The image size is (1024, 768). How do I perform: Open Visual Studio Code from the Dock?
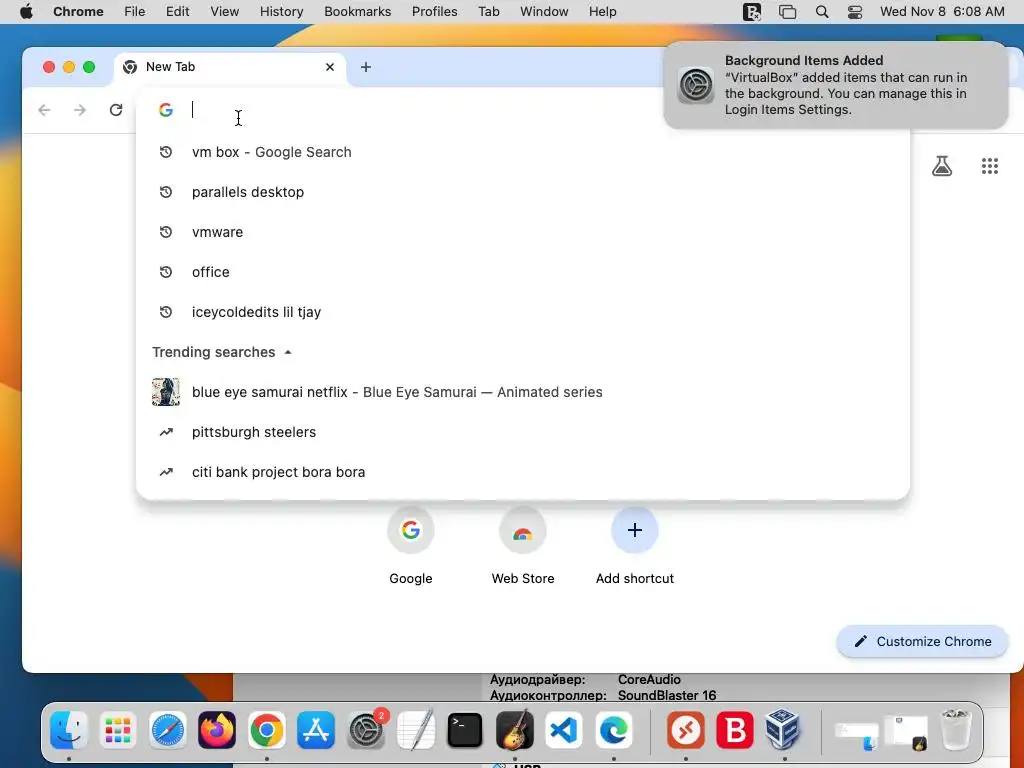coord(564,729)
